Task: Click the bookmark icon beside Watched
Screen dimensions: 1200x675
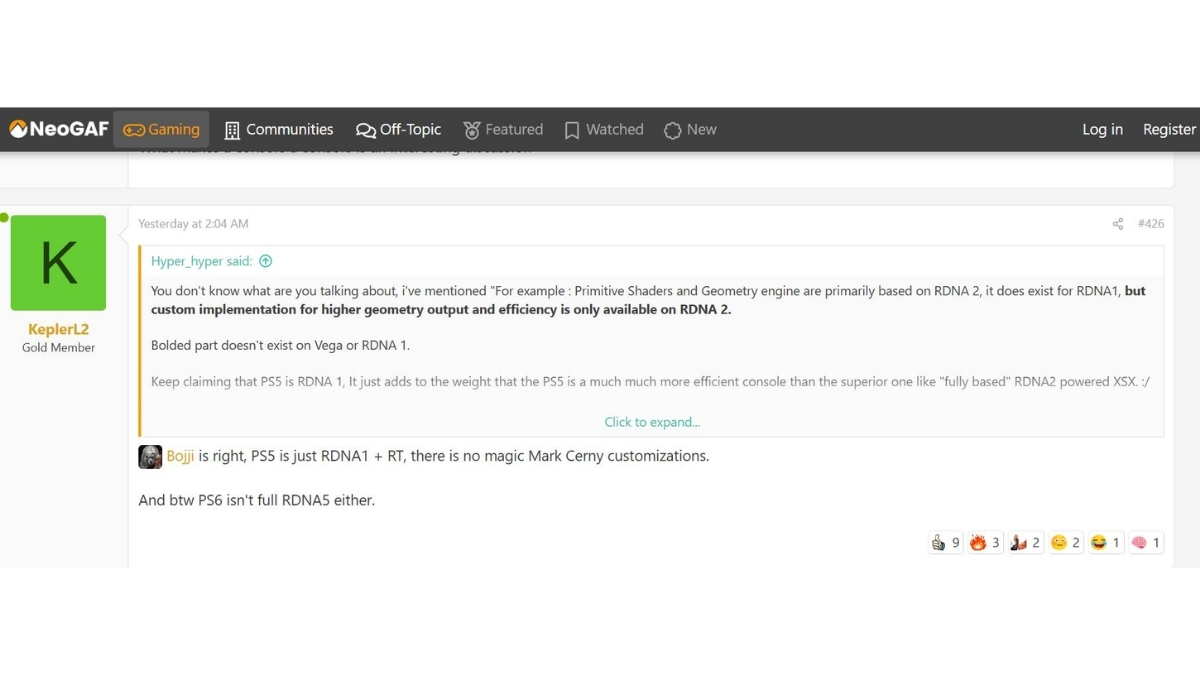Action: pyautogui.click(x=572, y=130)
